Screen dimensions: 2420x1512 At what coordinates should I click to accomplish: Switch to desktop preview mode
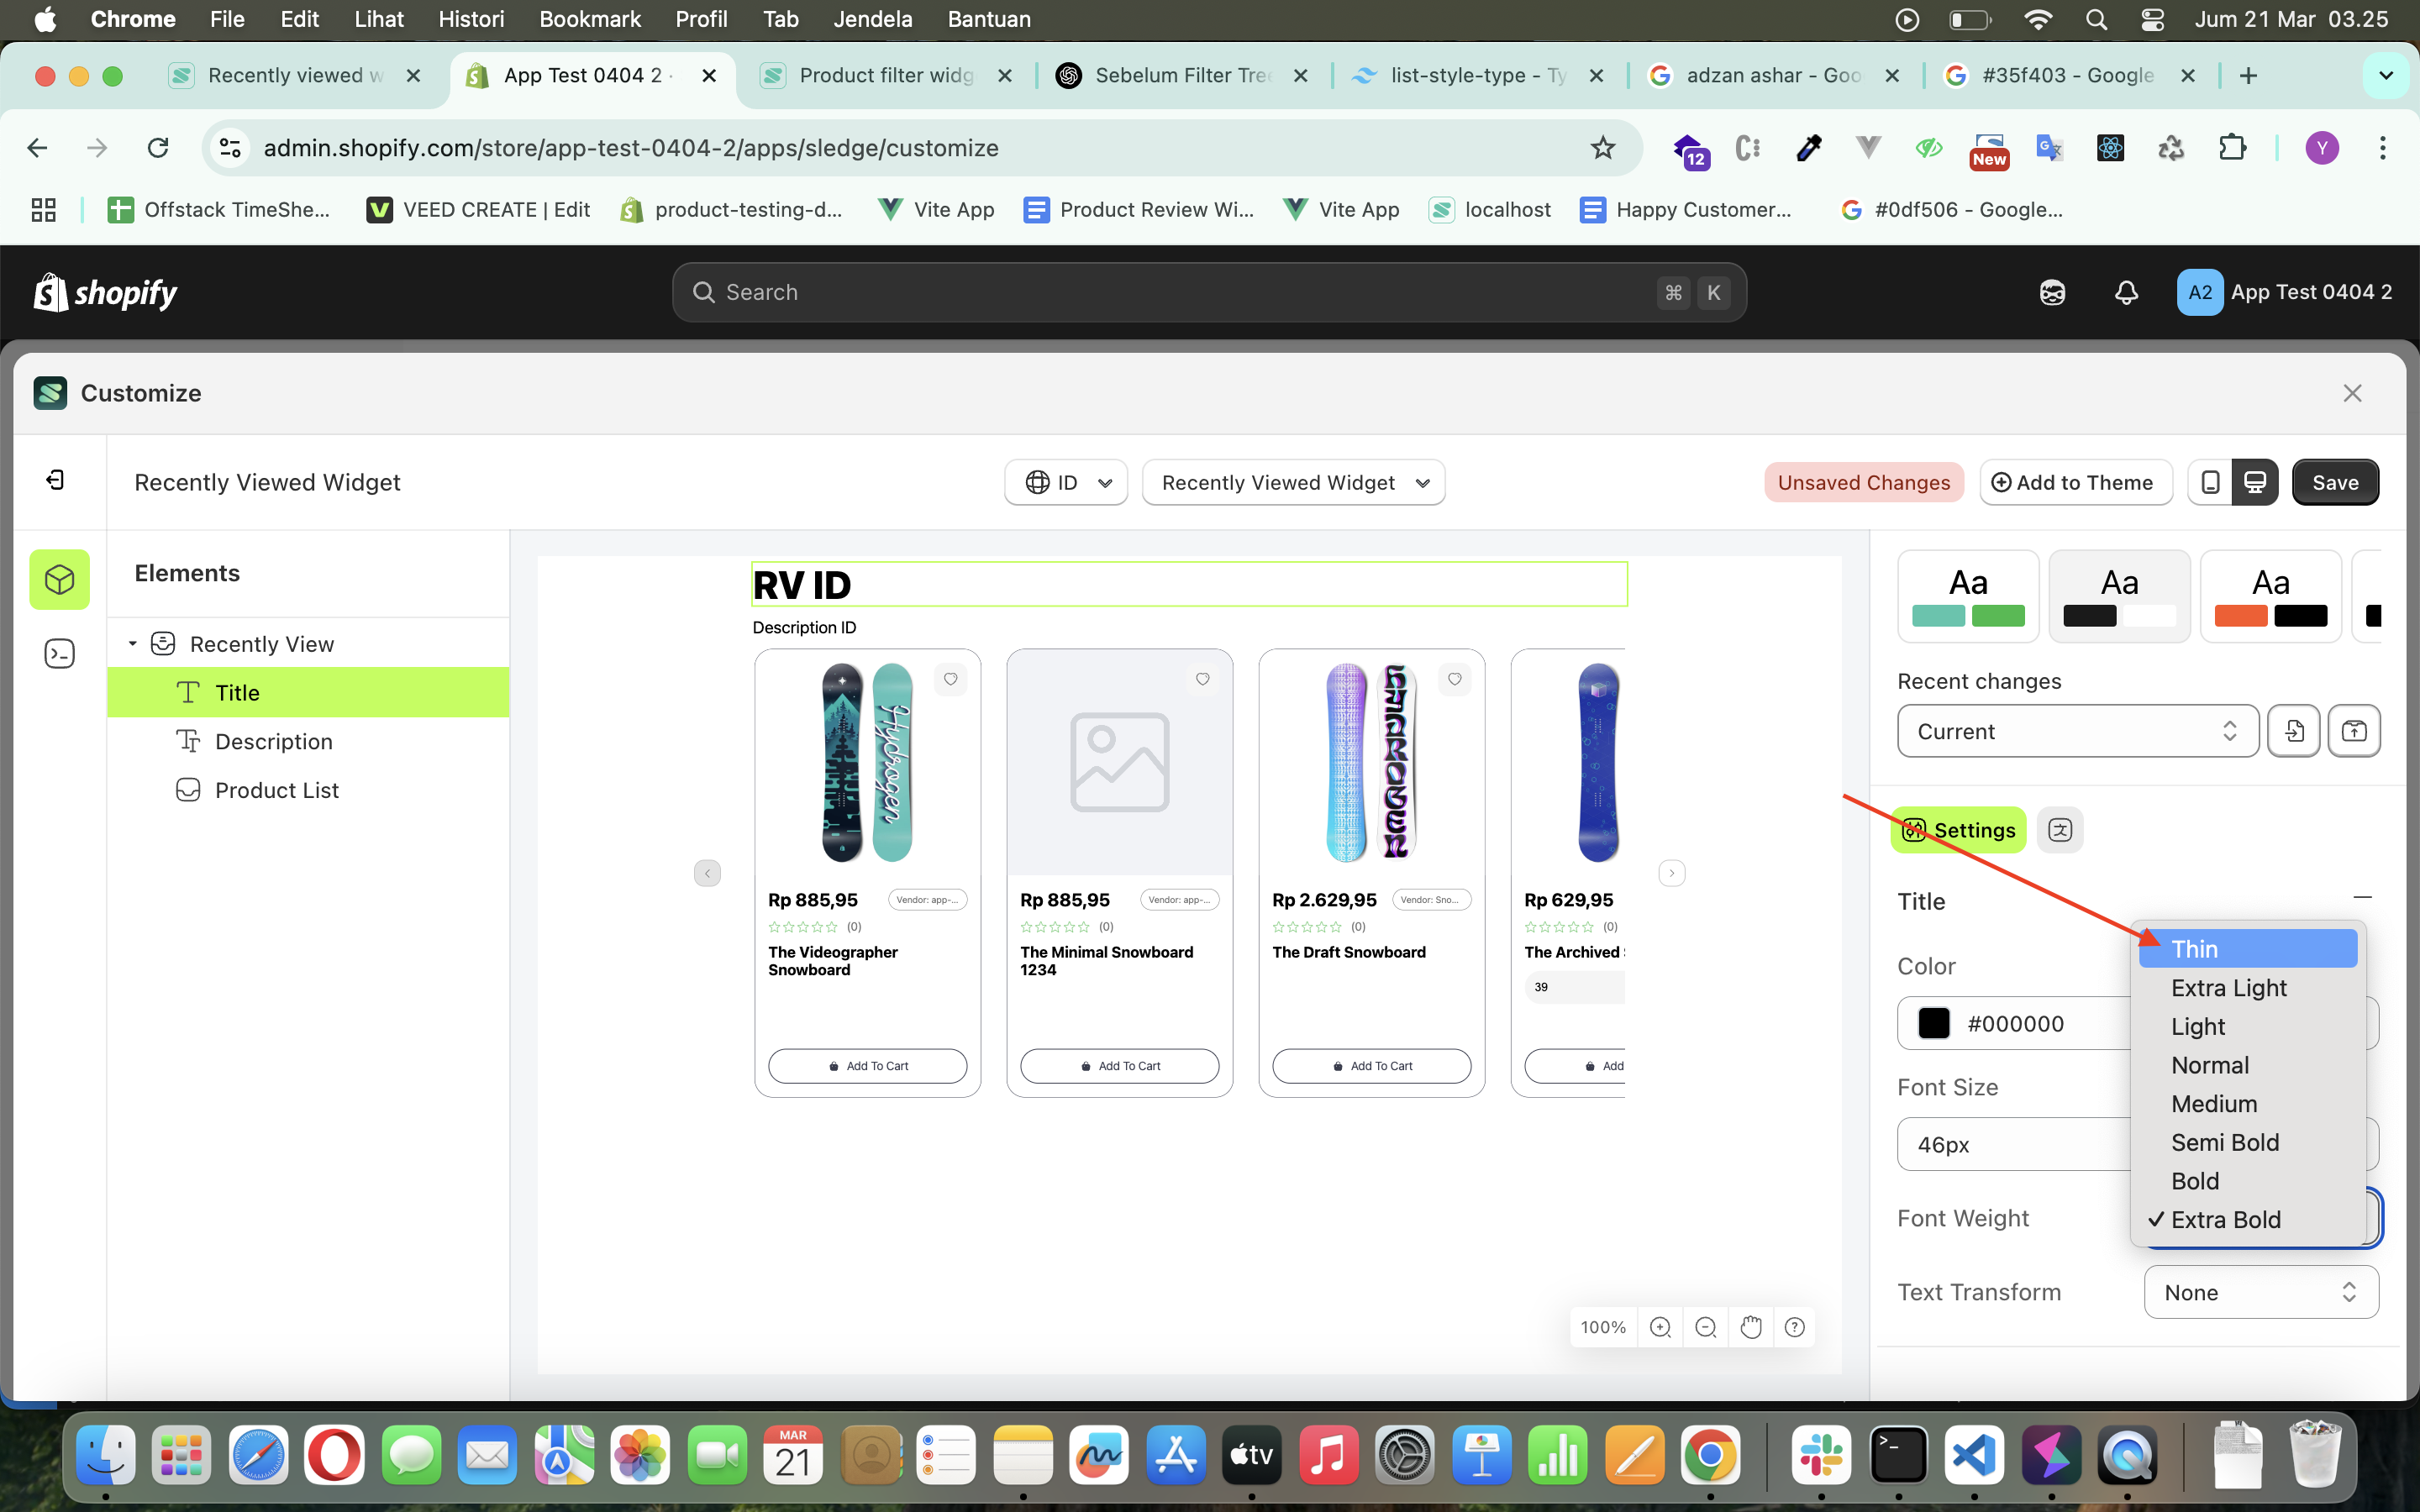pyautogui.click(x=2255, y=483)
